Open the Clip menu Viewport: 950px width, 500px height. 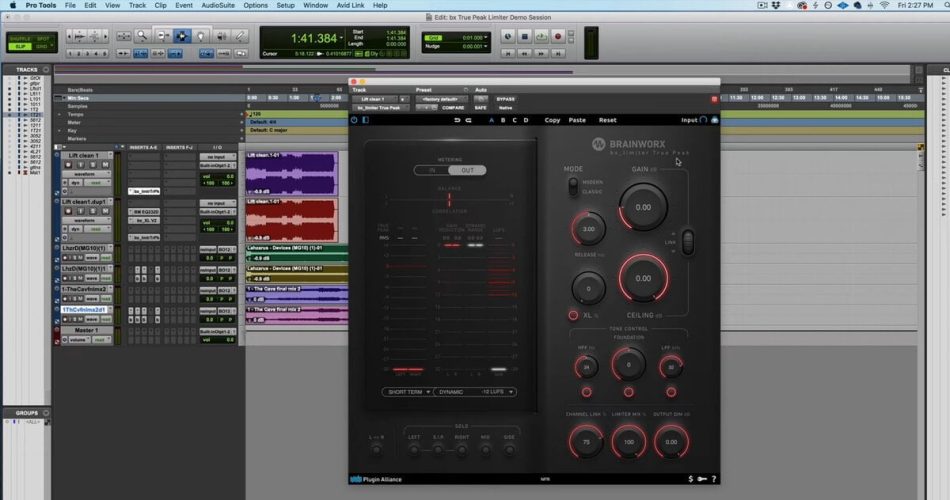[161, 5]
